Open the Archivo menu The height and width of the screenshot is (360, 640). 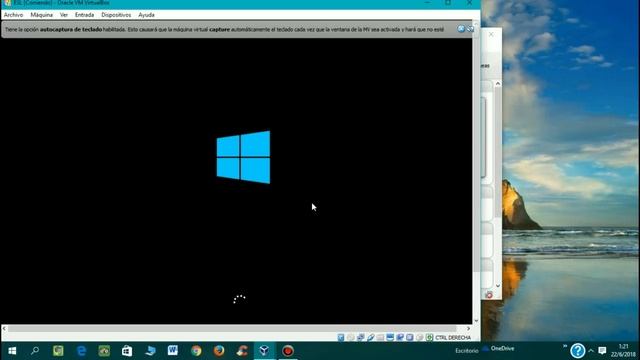13,15
